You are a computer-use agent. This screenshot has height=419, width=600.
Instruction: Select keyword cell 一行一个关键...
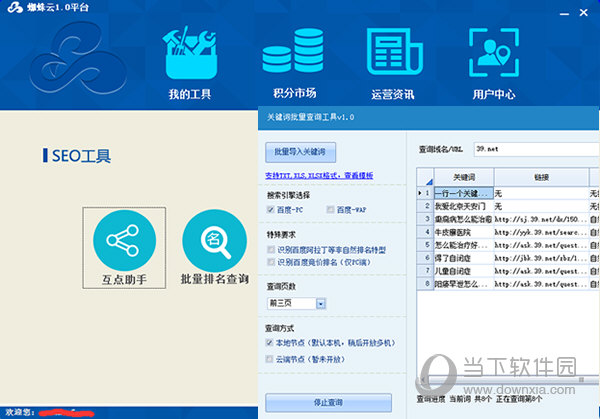[464, 193]
